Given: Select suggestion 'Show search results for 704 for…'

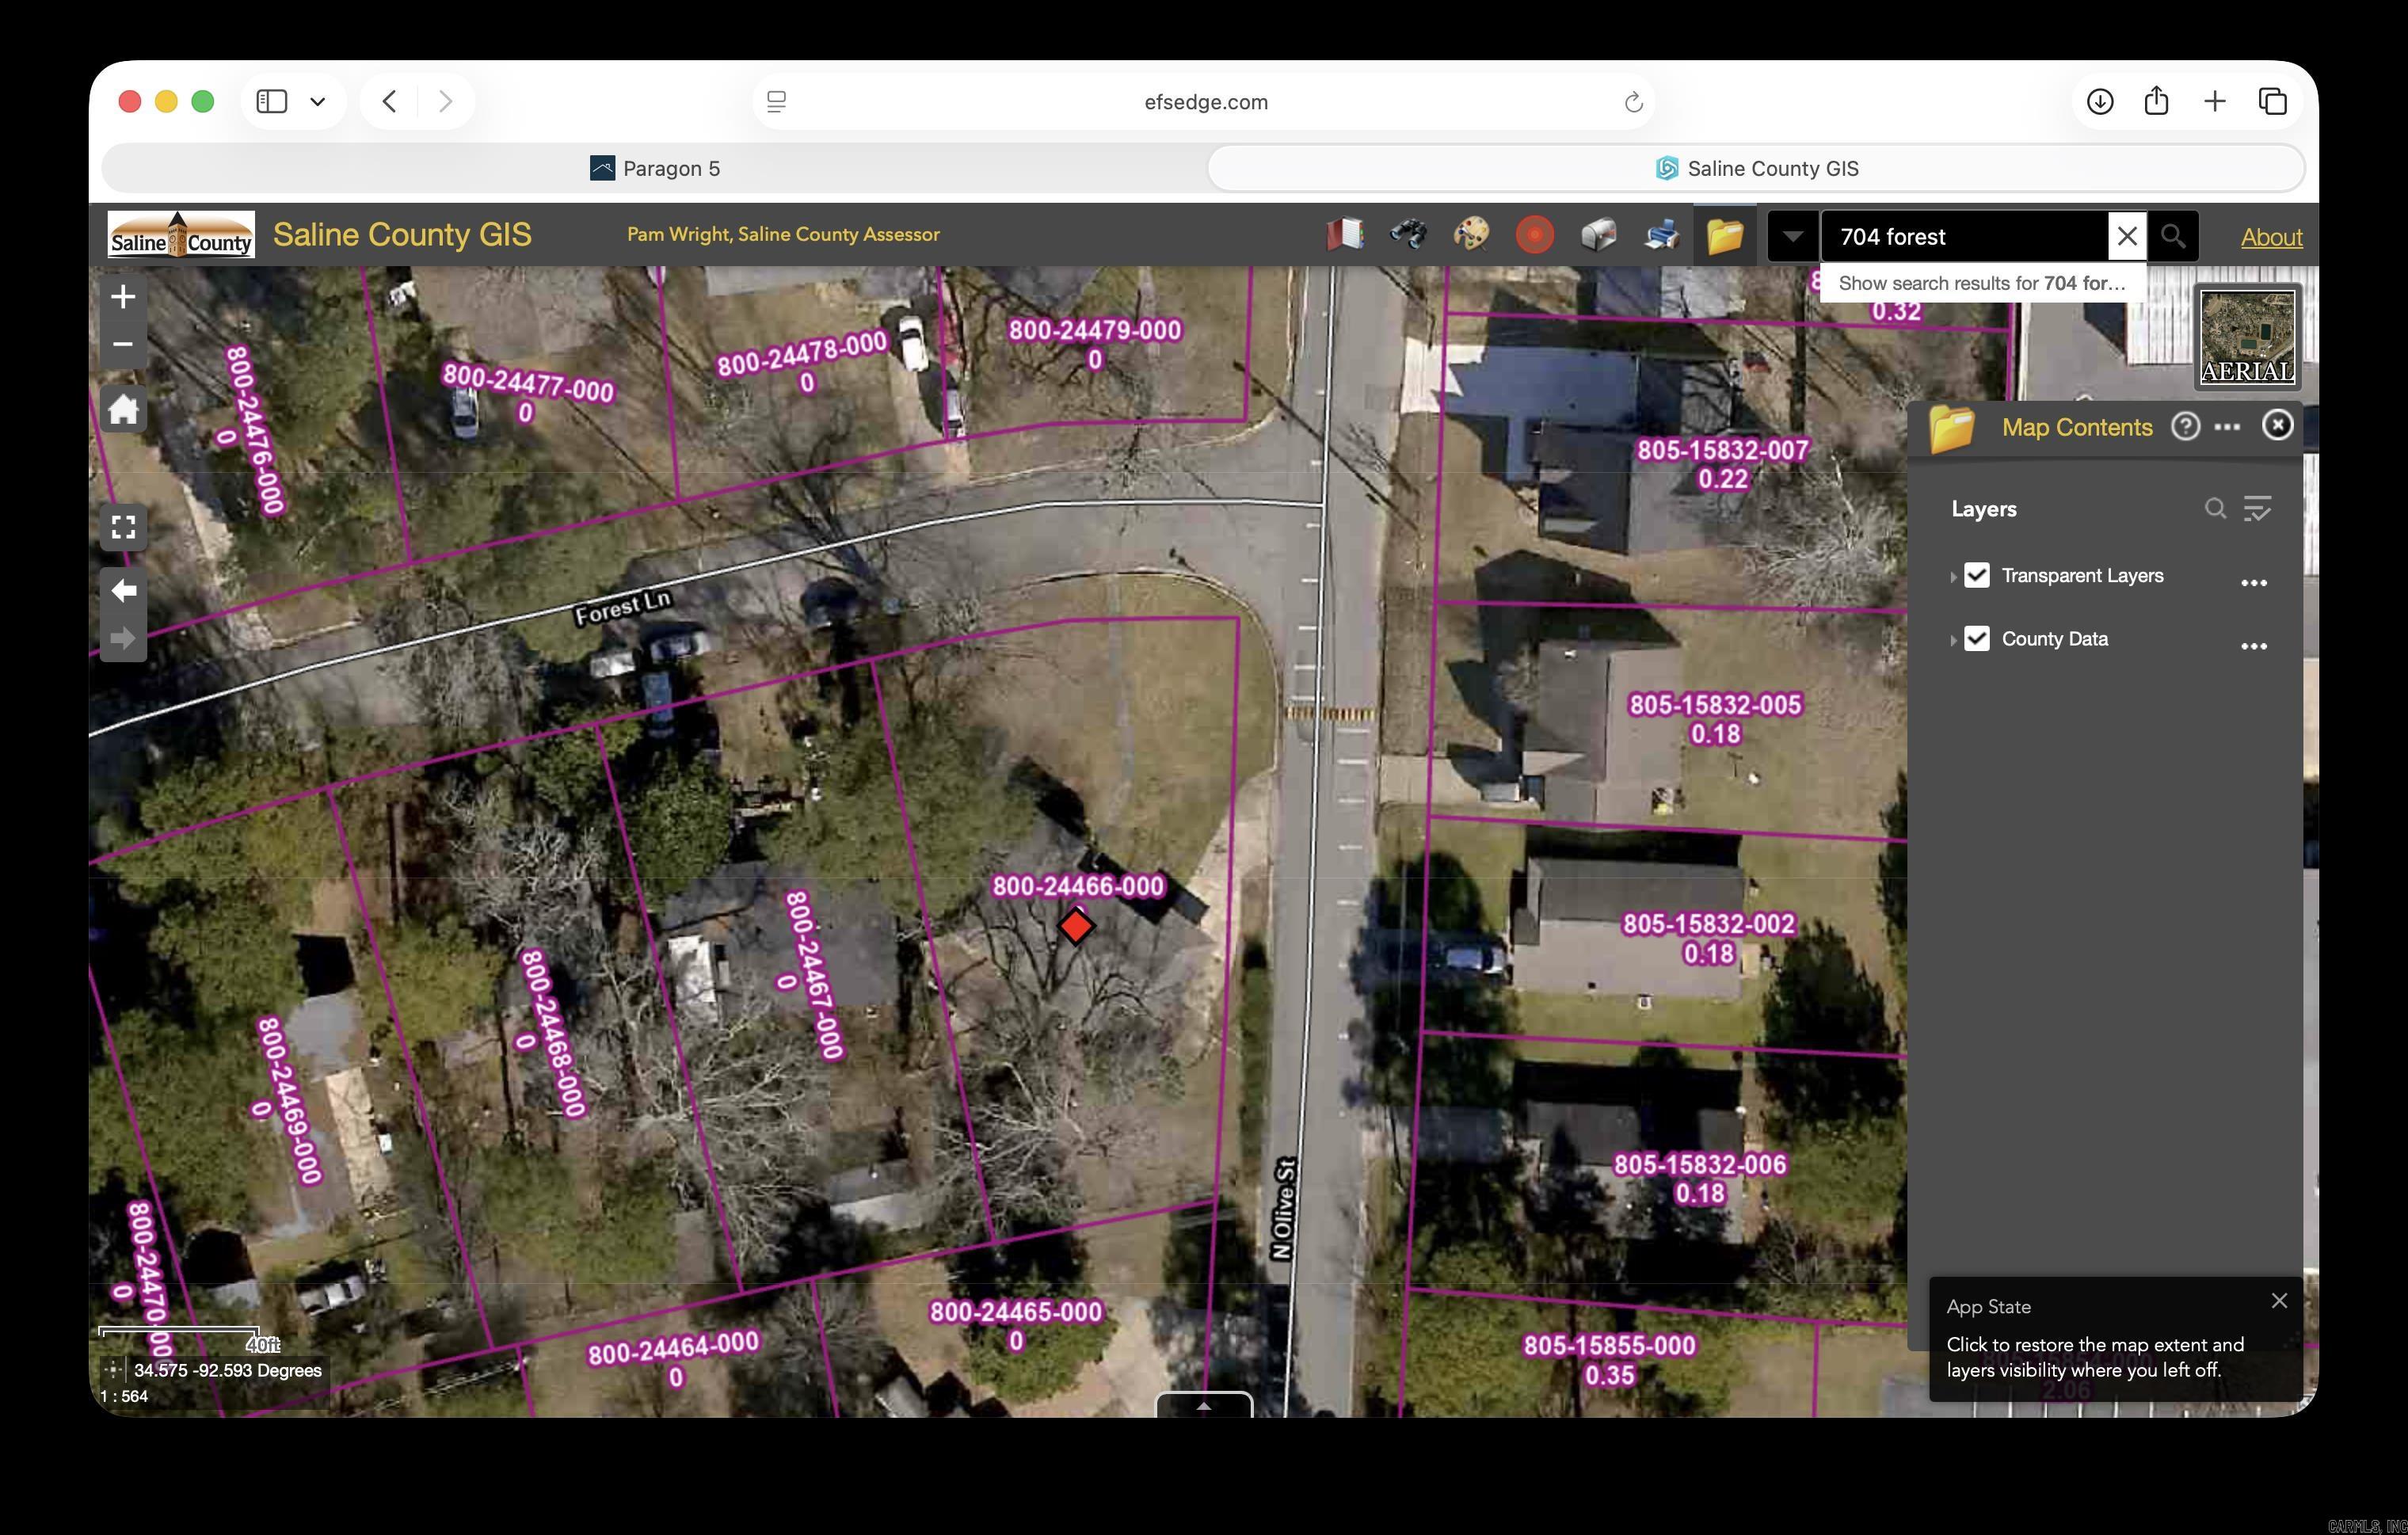Looking at the screenshot, I should coord(1982,283).
